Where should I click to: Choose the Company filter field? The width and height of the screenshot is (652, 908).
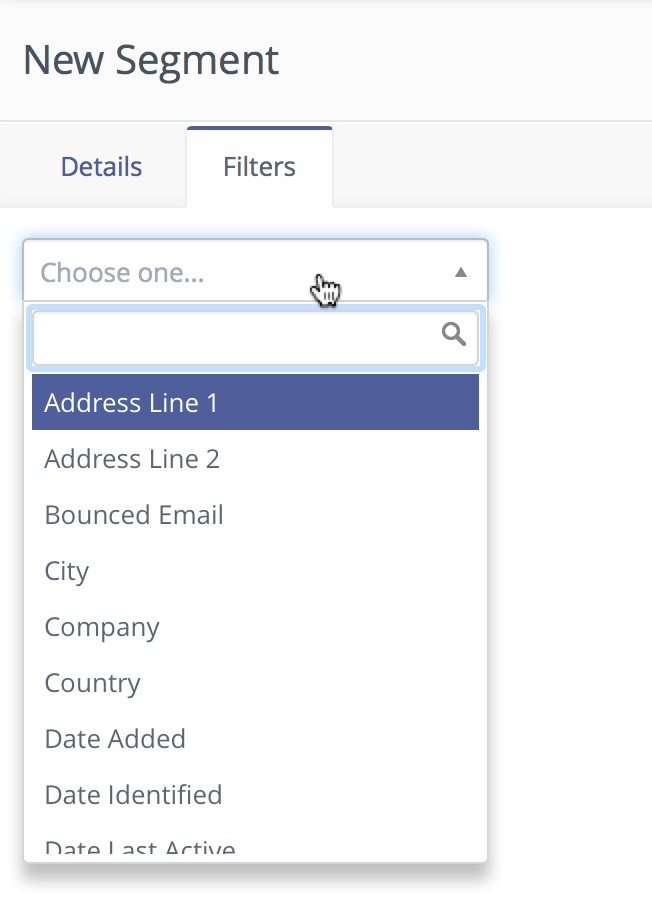point(102,627)
